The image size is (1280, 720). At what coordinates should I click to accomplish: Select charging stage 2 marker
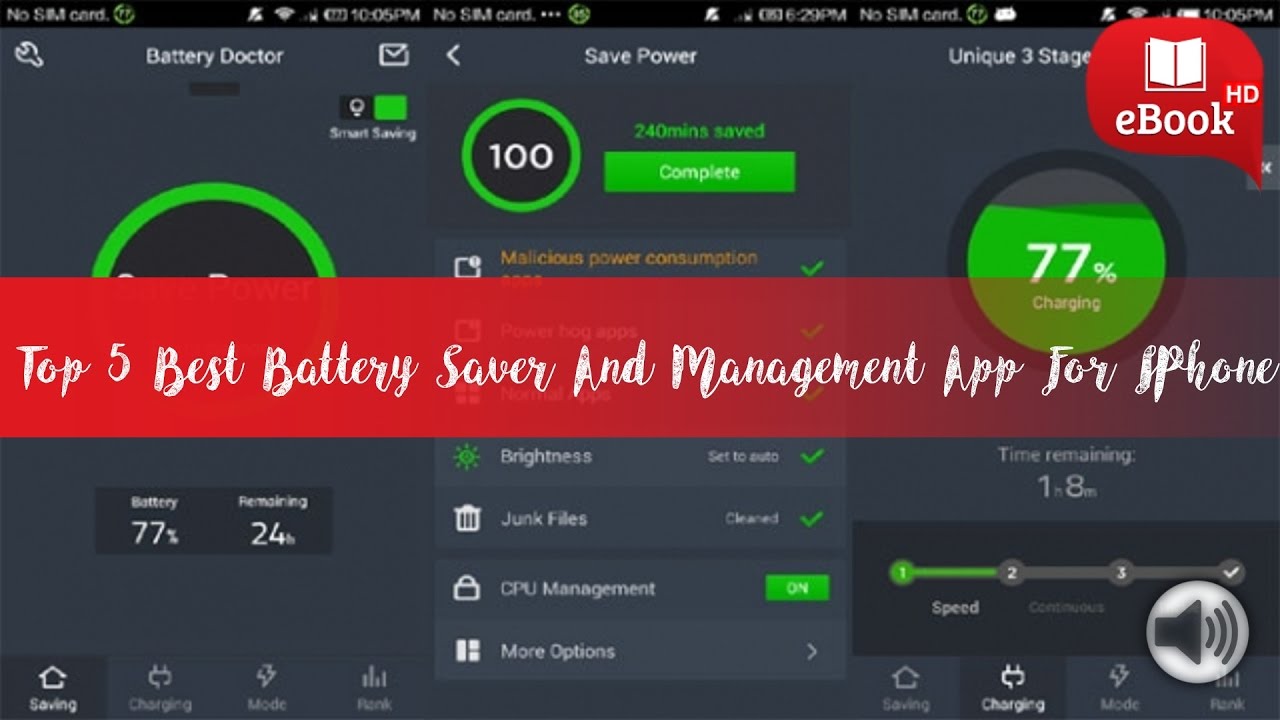(x=1011, y=573)
